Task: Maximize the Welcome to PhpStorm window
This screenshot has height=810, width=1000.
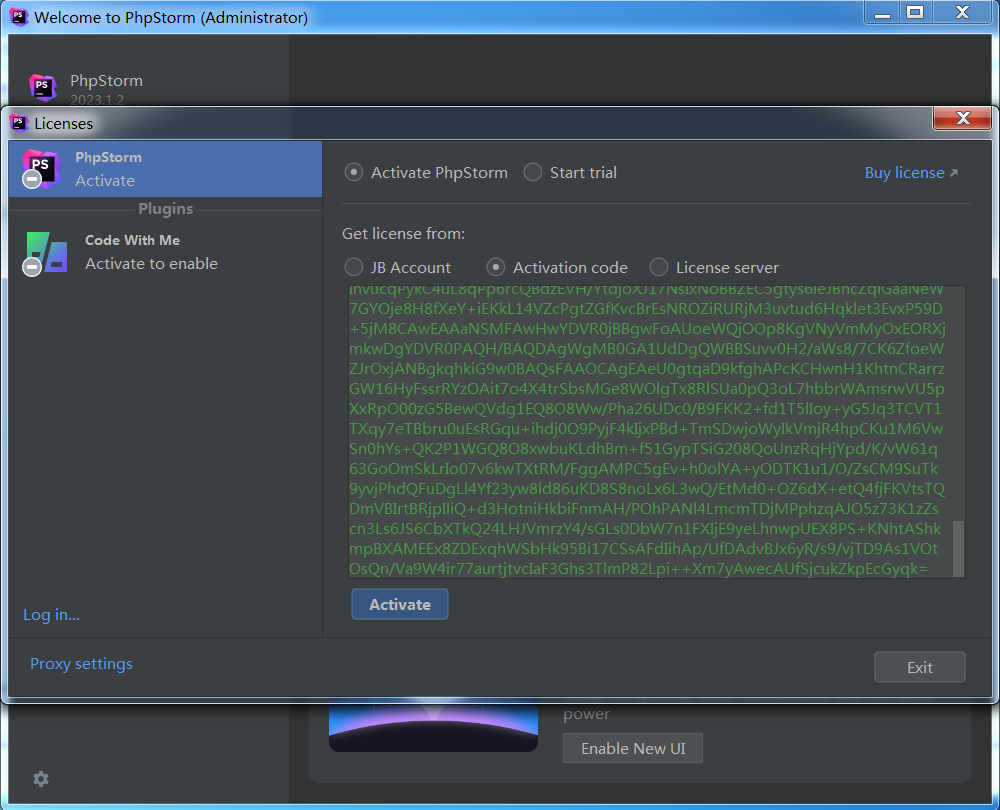Action: tap(916, 13)
